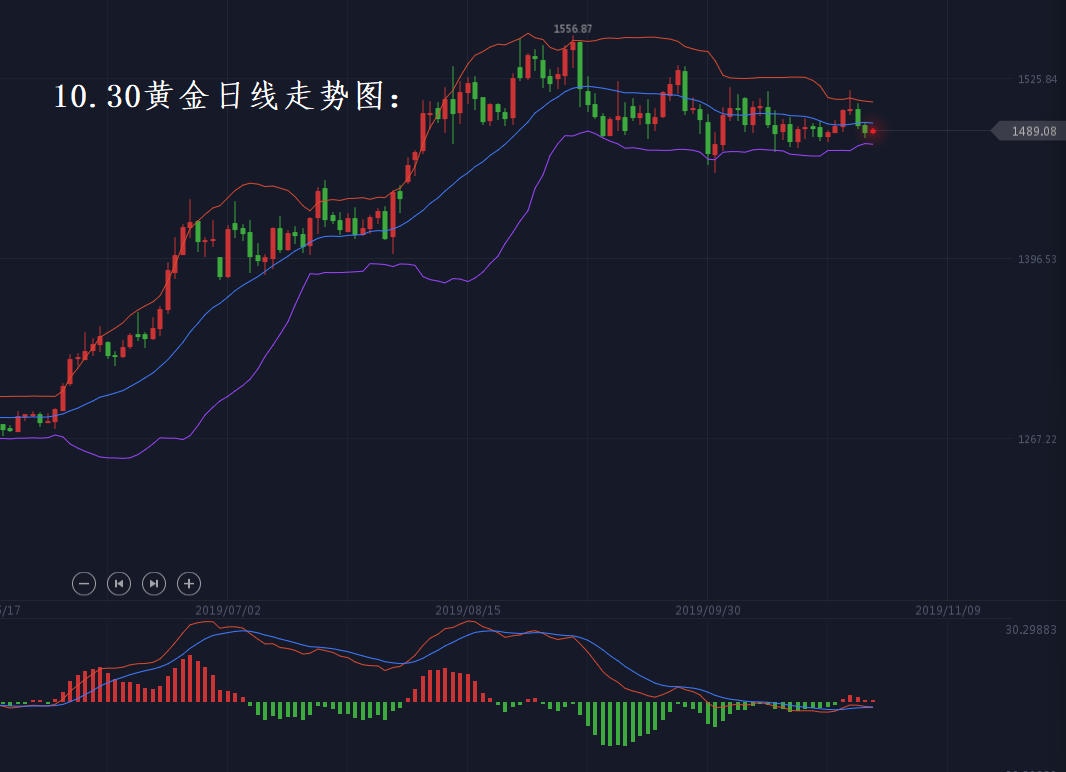Click the red latest-price dot marker
The height and width of the screenshot is (772, 1066).
click(x=873, y=131)
